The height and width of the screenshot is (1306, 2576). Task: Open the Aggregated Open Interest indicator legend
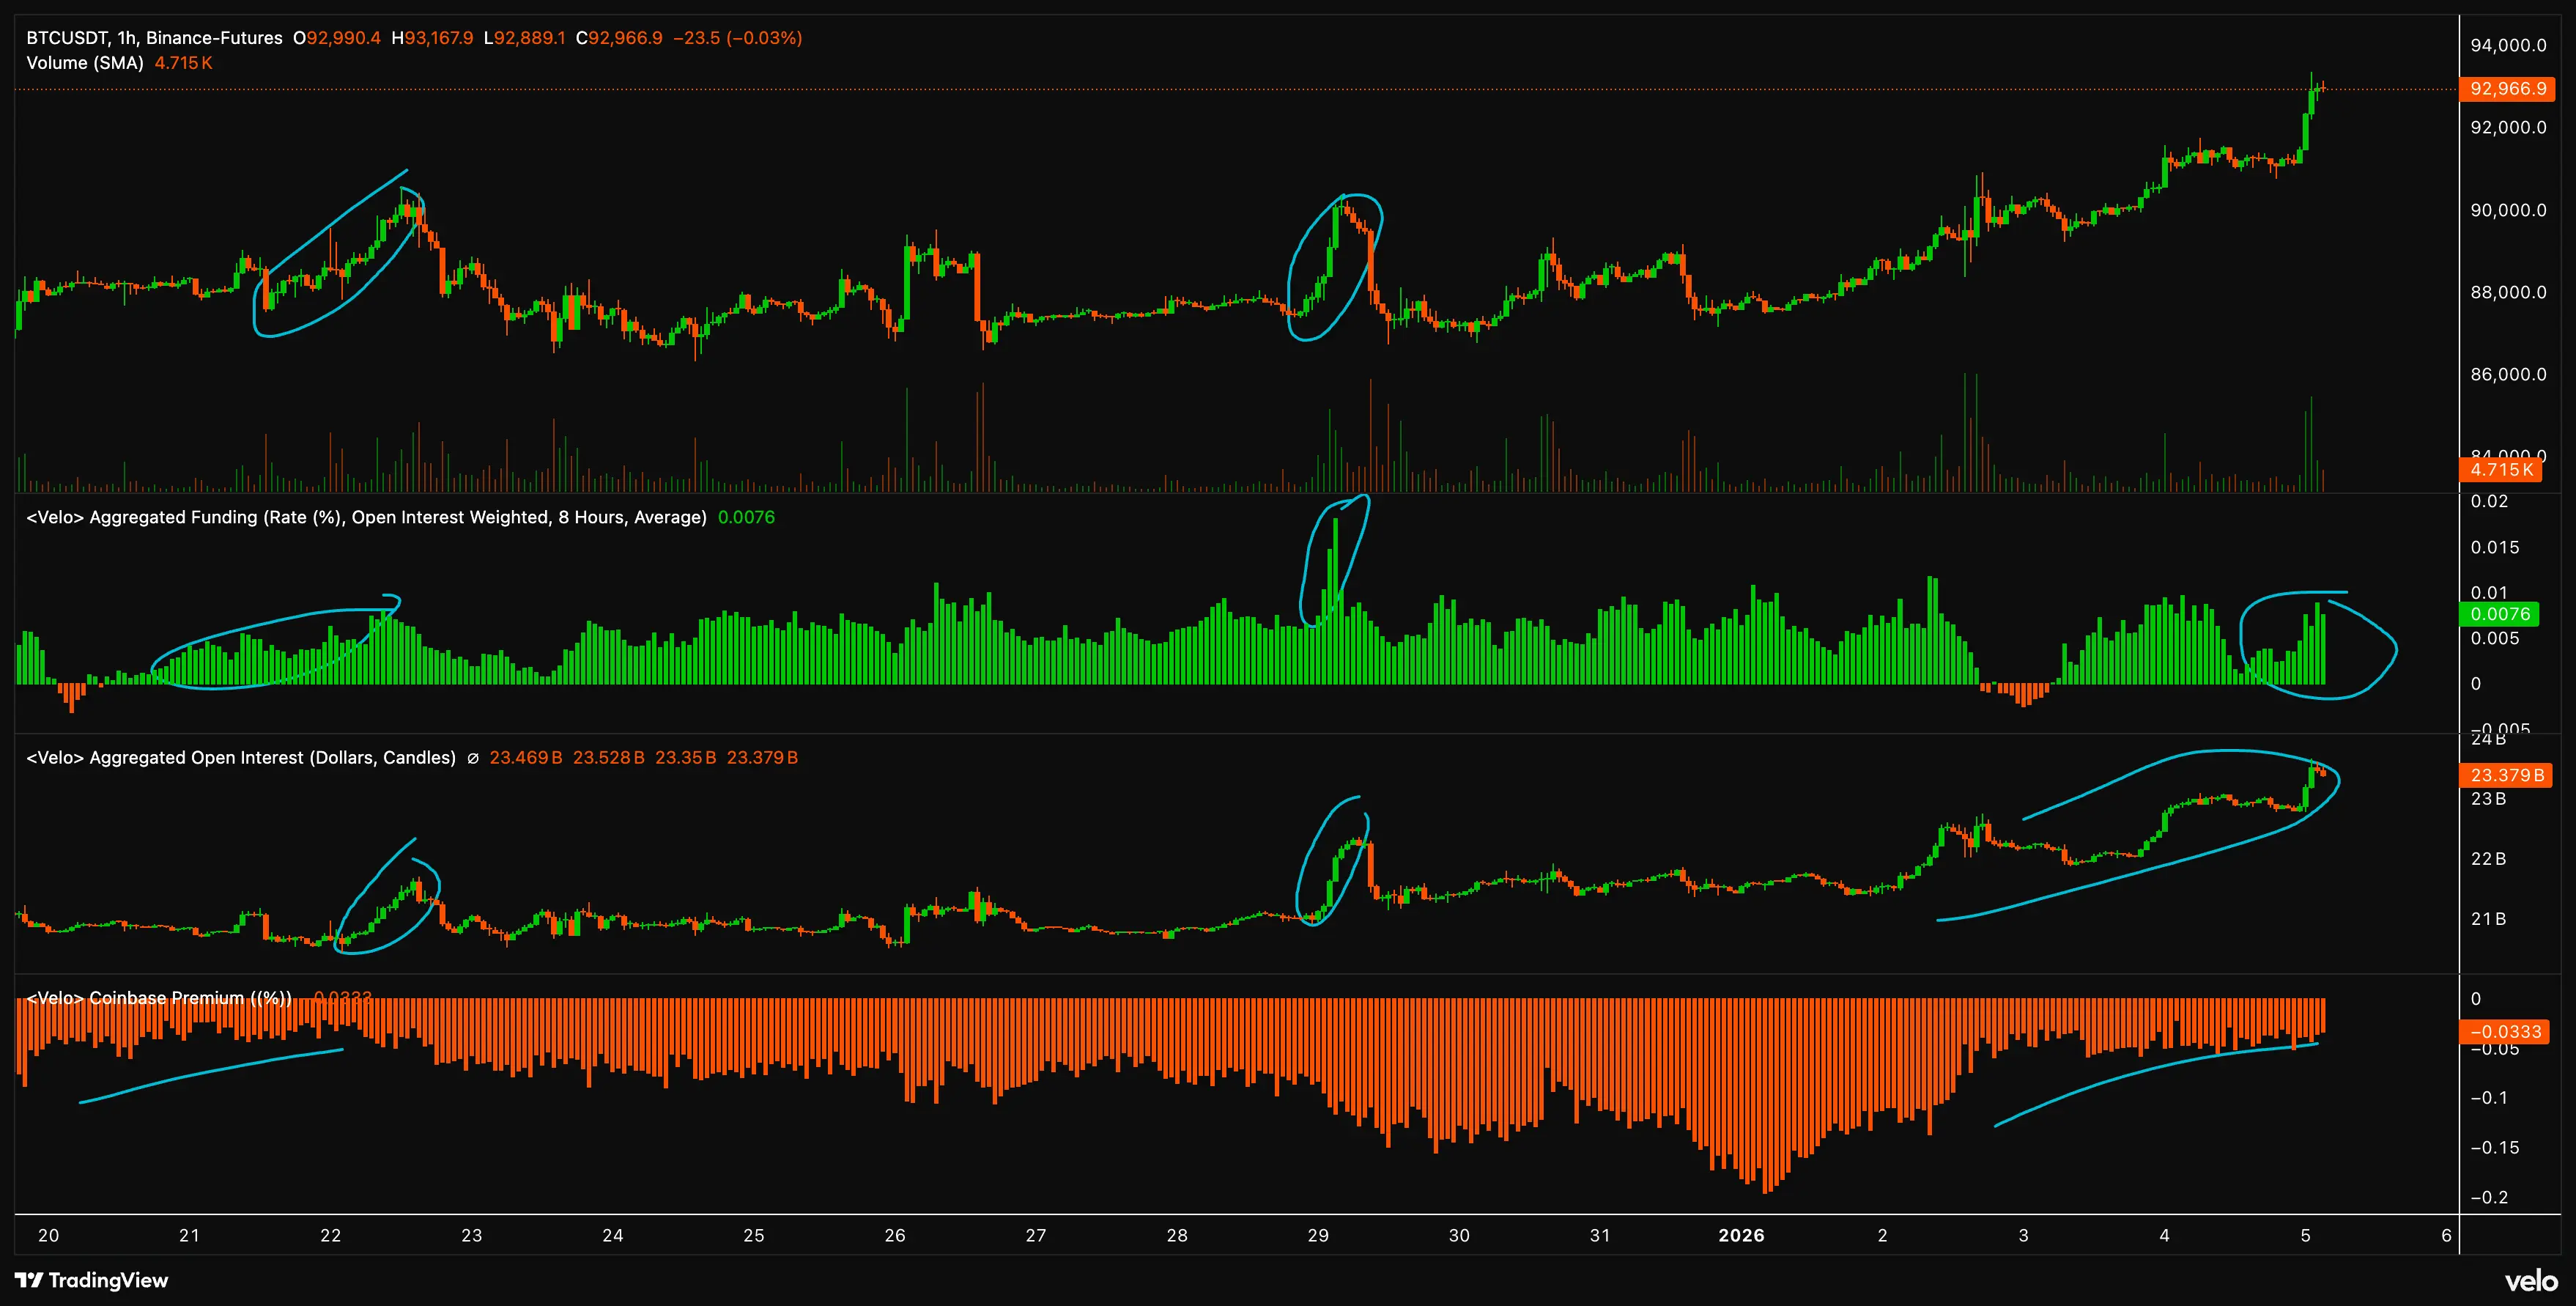click(x=241, y=758)
